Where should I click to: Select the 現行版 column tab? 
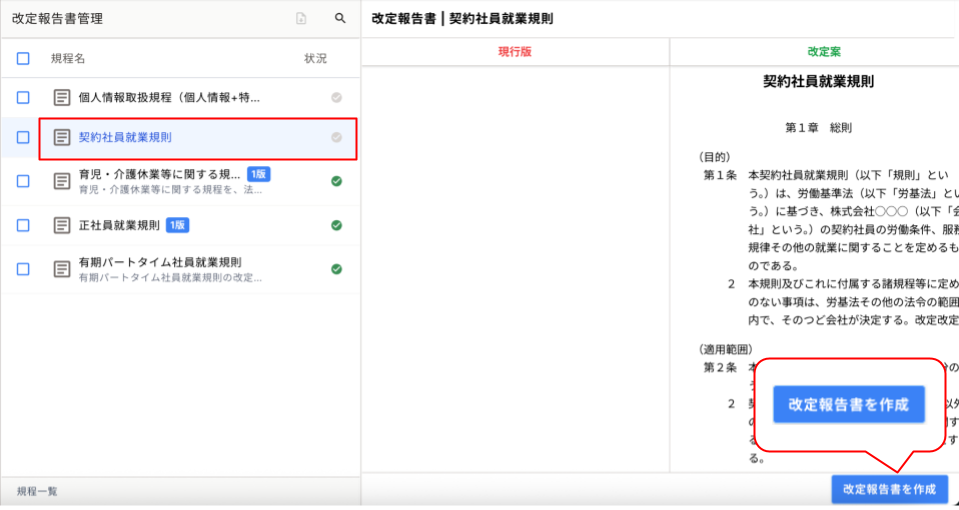[x=515, y=52]
